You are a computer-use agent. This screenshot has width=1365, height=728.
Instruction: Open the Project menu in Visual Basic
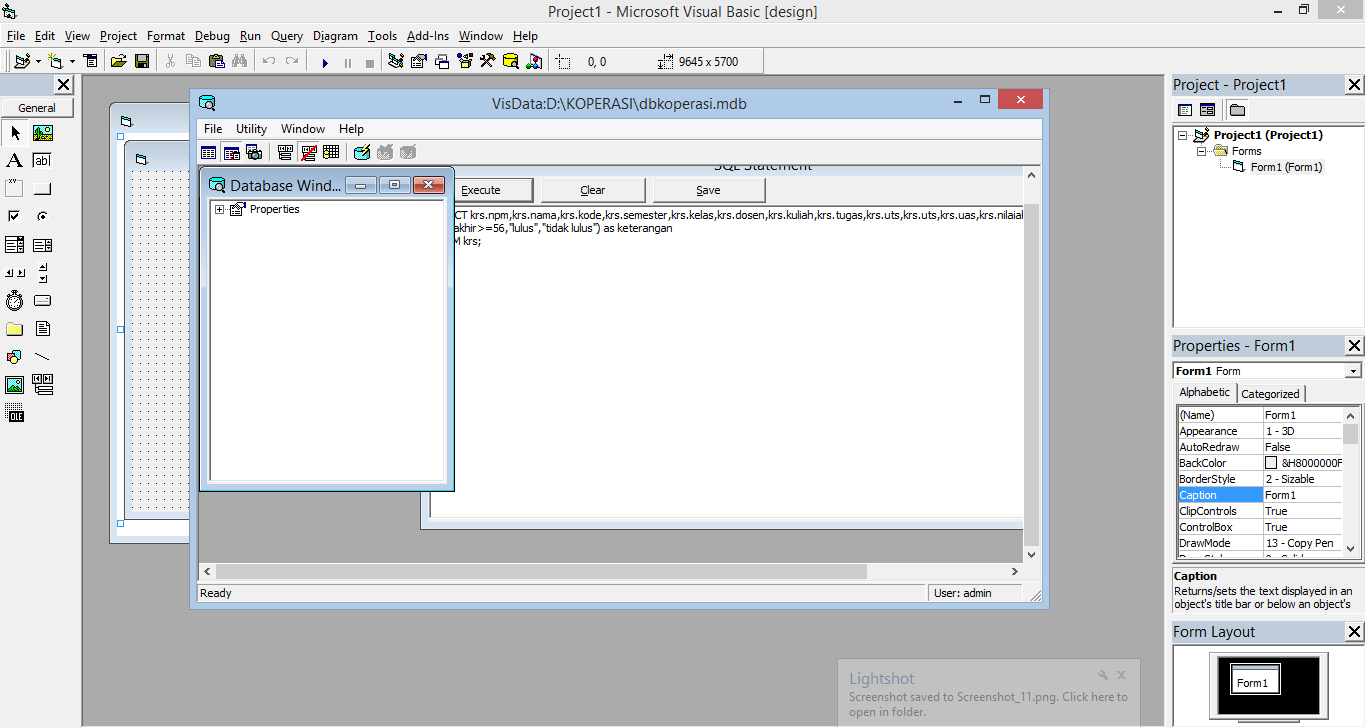[118, 35]
